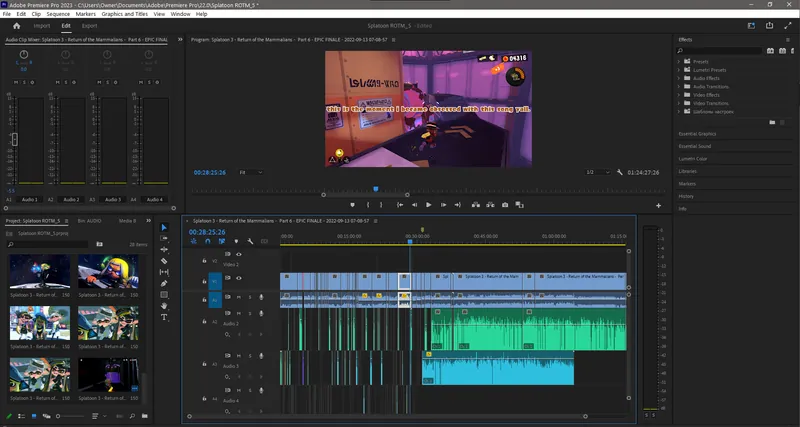Open program monitor wrench settings
The width and height of the screenshot is (800, 427).
coord(620,172)
